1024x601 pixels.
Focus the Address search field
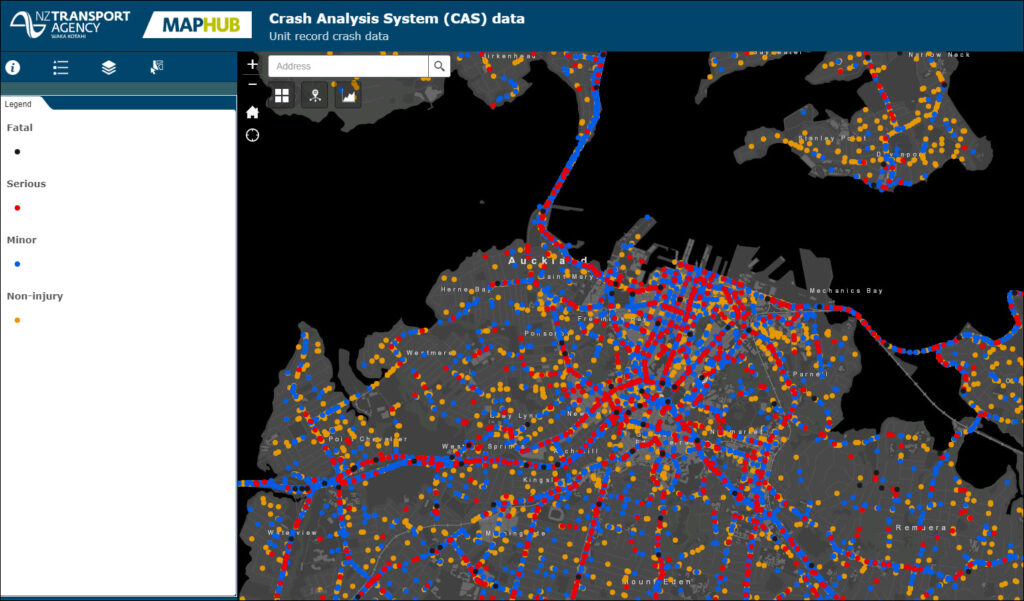point(348,66)
